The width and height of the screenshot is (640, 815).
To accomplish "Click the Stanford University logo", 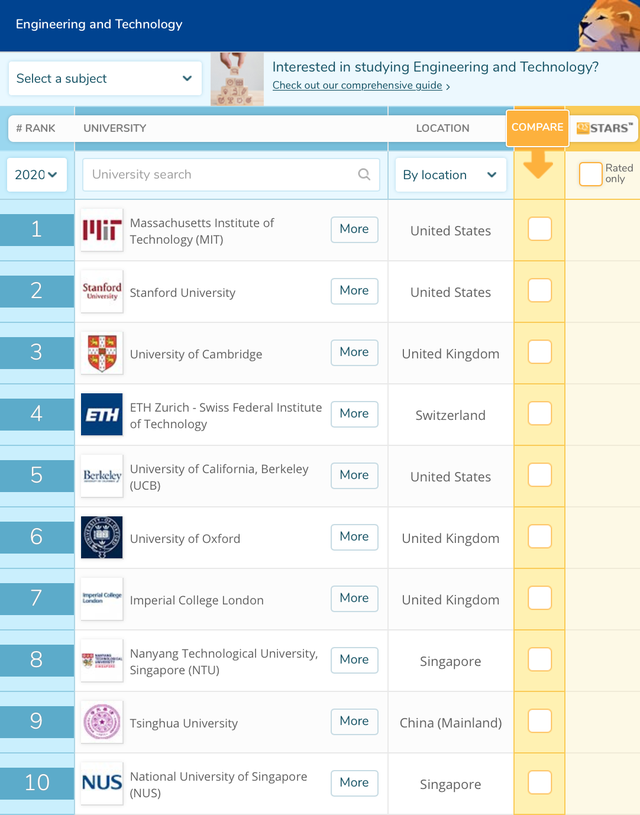I will click(x=102, y=291).
